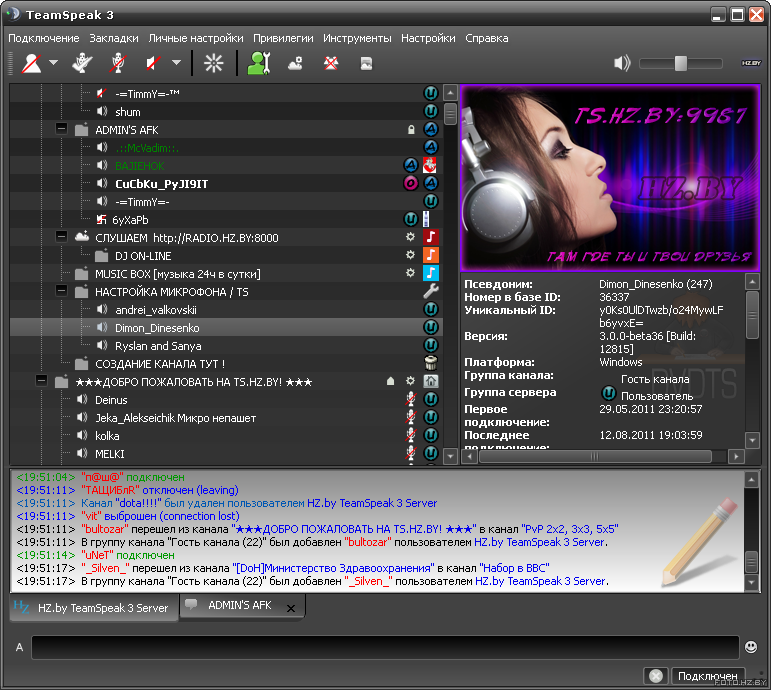Click muted speaker icon beside -=TimmY=-™
771x690 pixels.
pos(102,93)
